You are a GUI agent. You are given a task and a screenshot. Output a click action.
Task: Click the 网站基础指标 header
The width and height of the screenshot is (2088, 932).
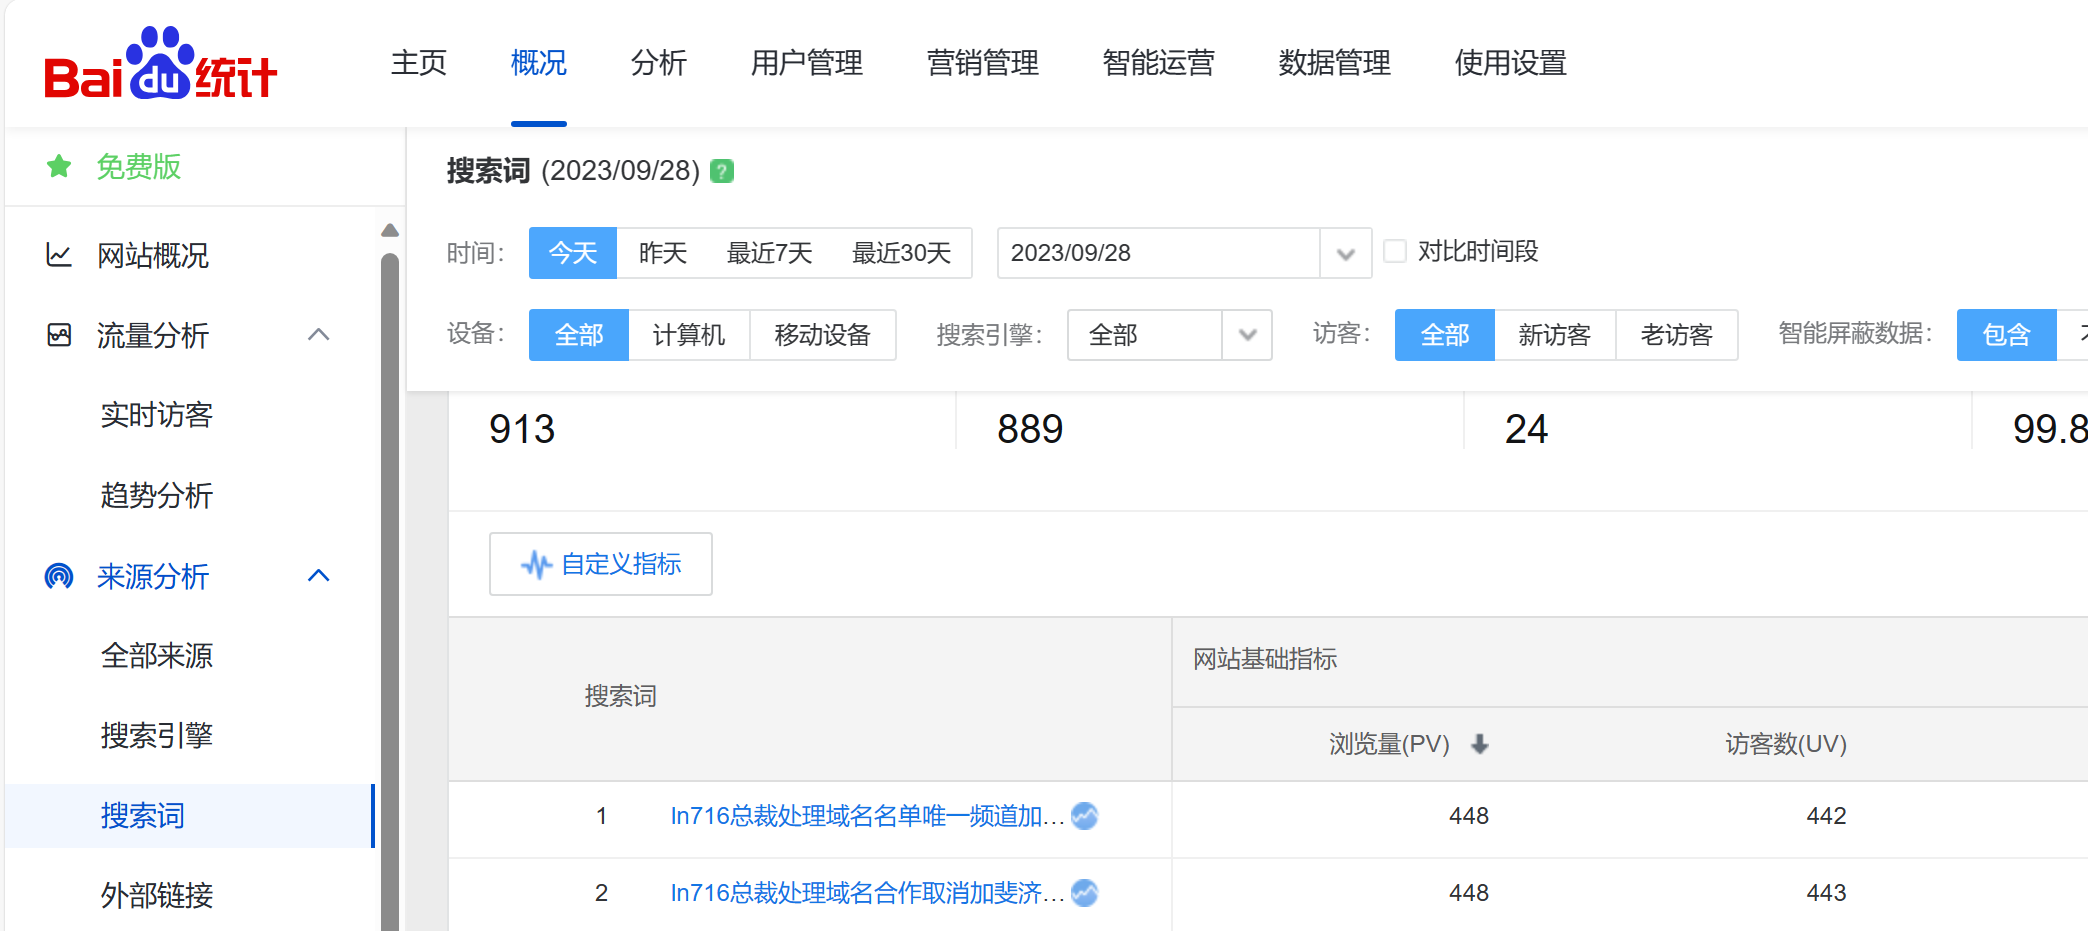1265,659
